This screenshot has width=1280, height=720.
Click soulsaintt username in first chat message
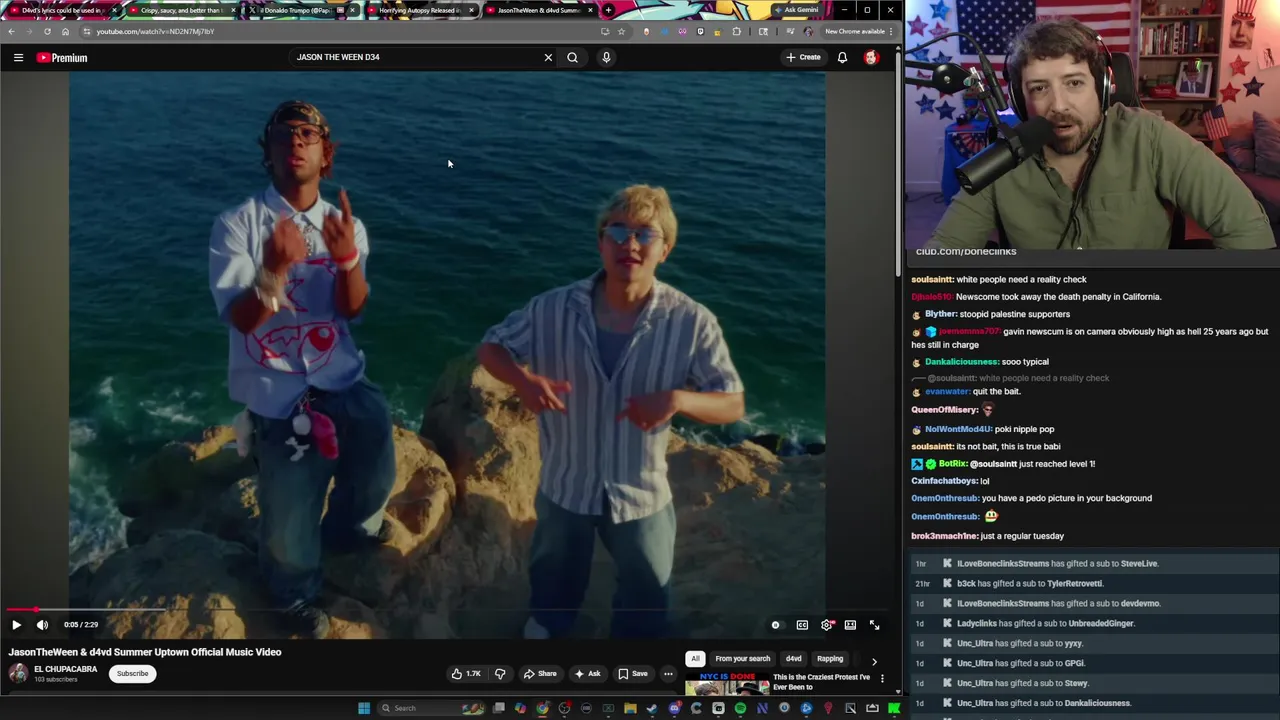click(x=932, y=280)
